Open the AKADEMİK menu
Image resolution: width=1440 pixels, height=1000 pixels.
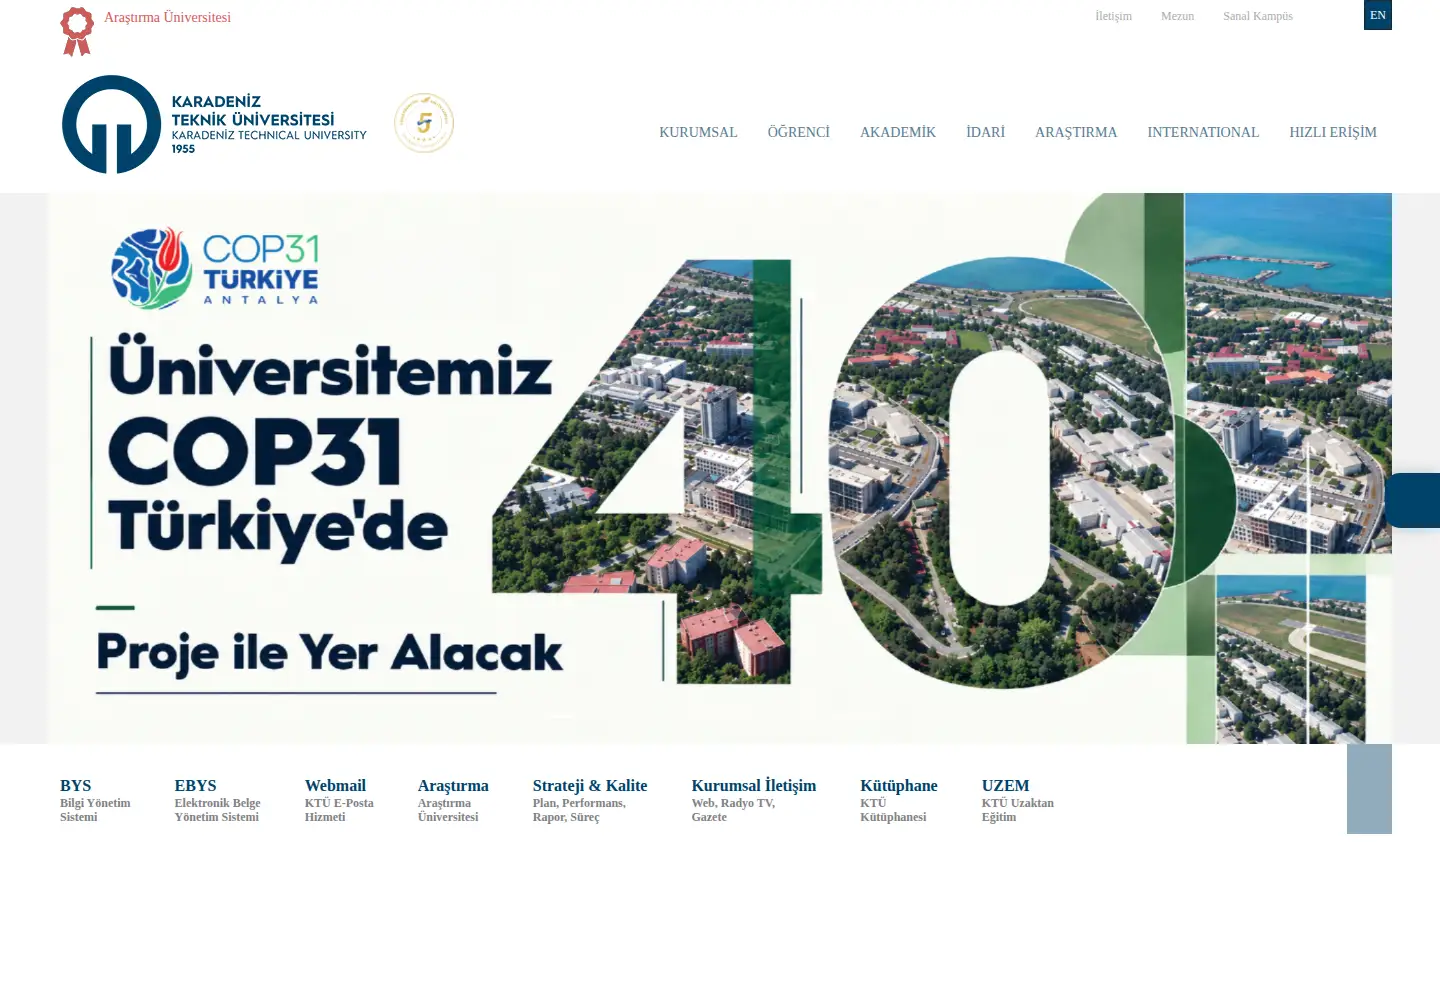[898, 132]
